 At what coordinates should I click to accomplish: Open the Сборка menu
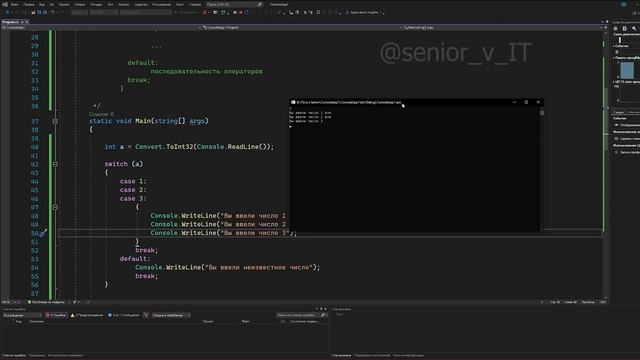[80, 4]
